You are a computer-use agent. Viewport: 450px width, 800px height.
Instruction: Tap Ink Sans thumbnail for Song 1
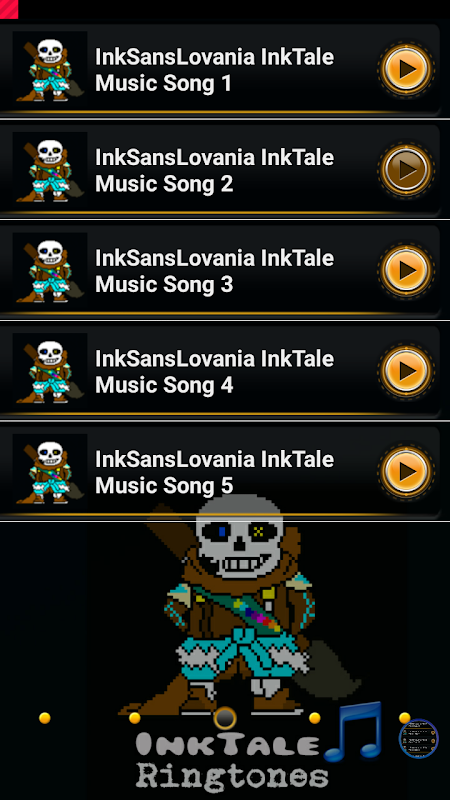[49, 69]
